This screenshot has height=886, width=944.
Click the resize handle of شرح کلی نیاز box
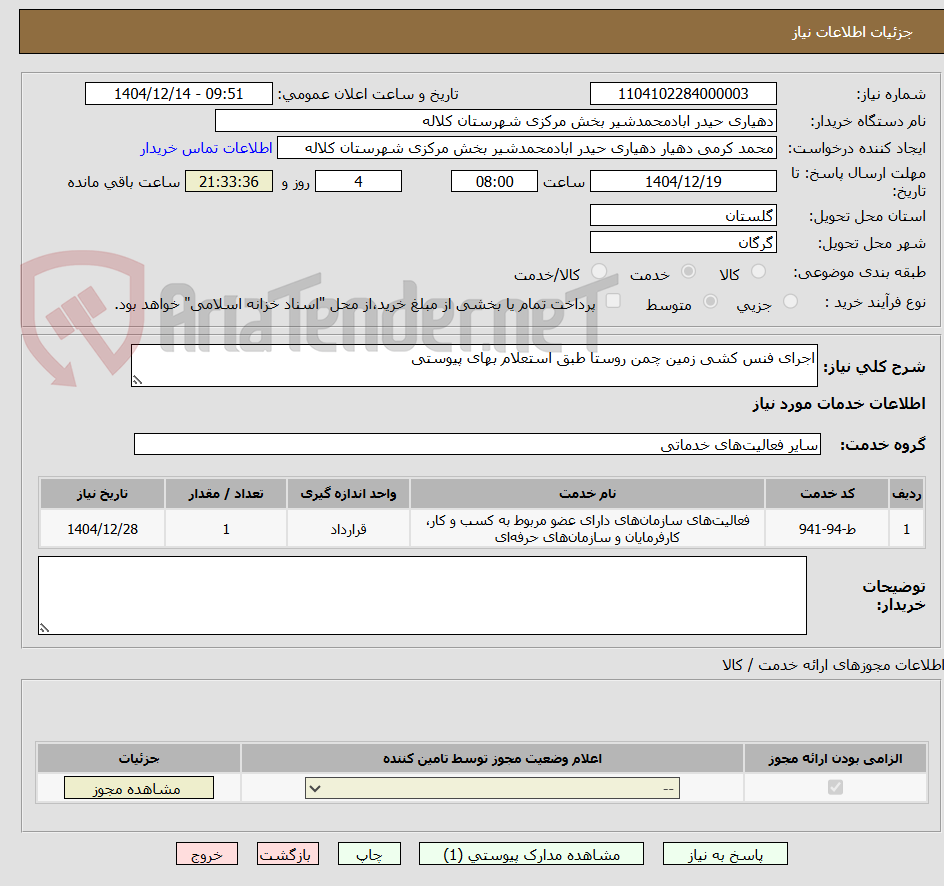(x=137, y=380)
